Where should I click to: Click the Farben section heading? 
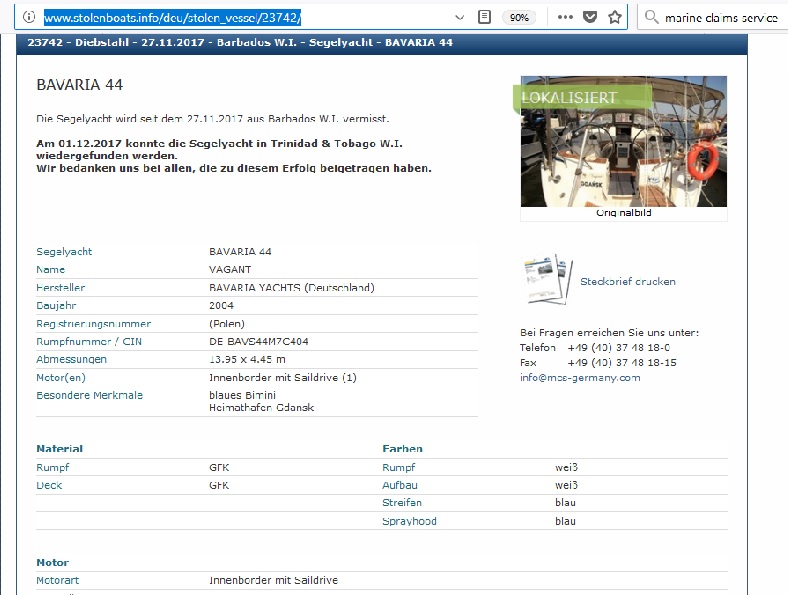point(402,448)
